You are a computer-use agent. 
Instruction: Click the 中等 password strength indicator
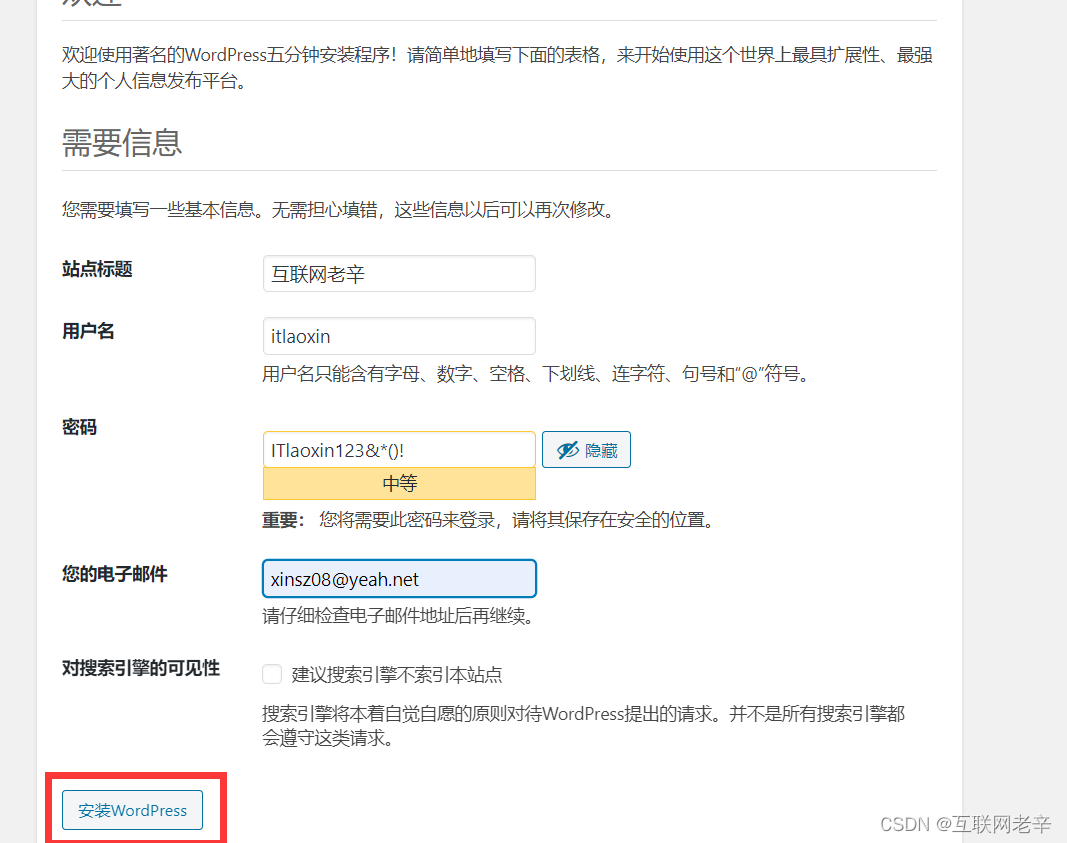coord(399,484)
